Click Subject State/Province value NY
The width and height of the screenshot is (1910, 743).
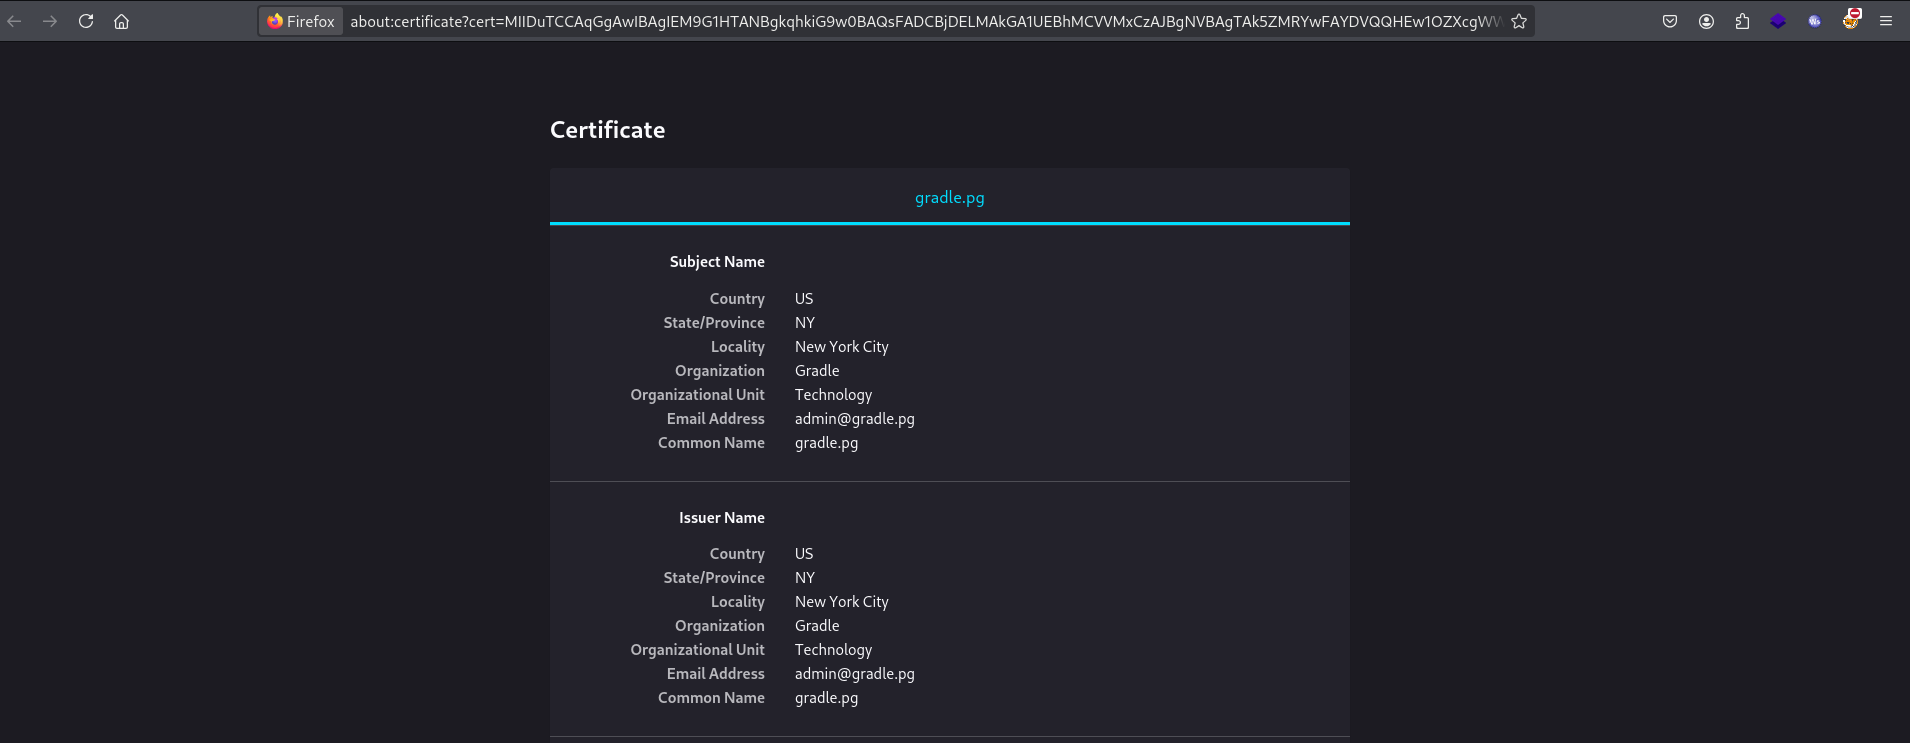coord(805,323)
